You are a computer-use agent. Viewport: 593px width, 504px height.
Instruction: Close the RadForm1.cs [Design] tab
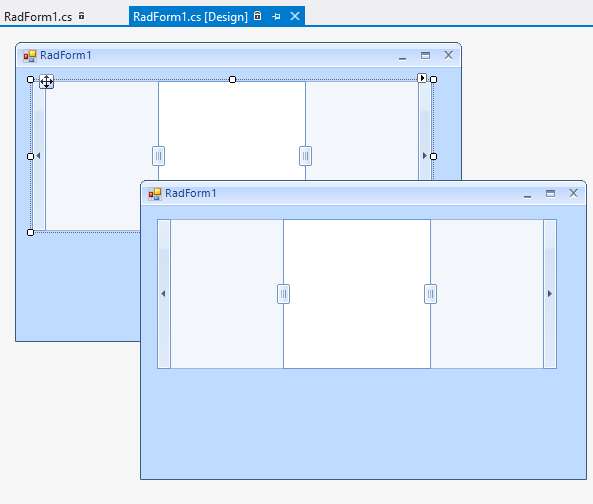(x=295, y=16)
